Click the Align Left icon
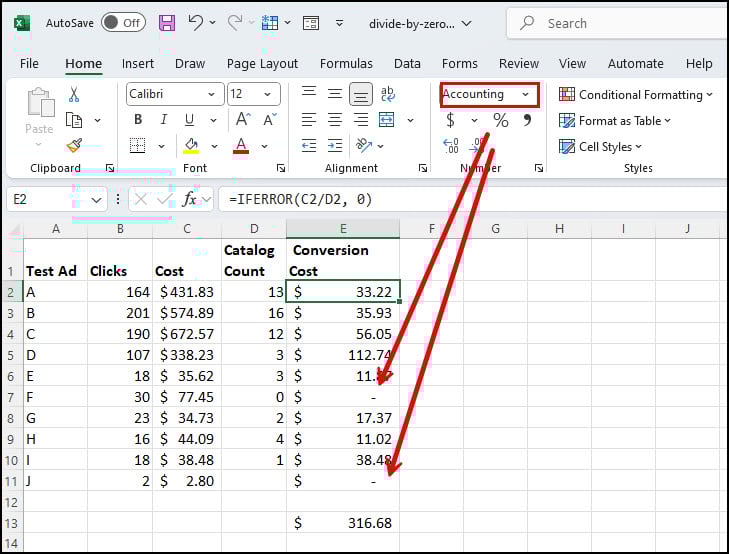 click(x=309, y=120)
